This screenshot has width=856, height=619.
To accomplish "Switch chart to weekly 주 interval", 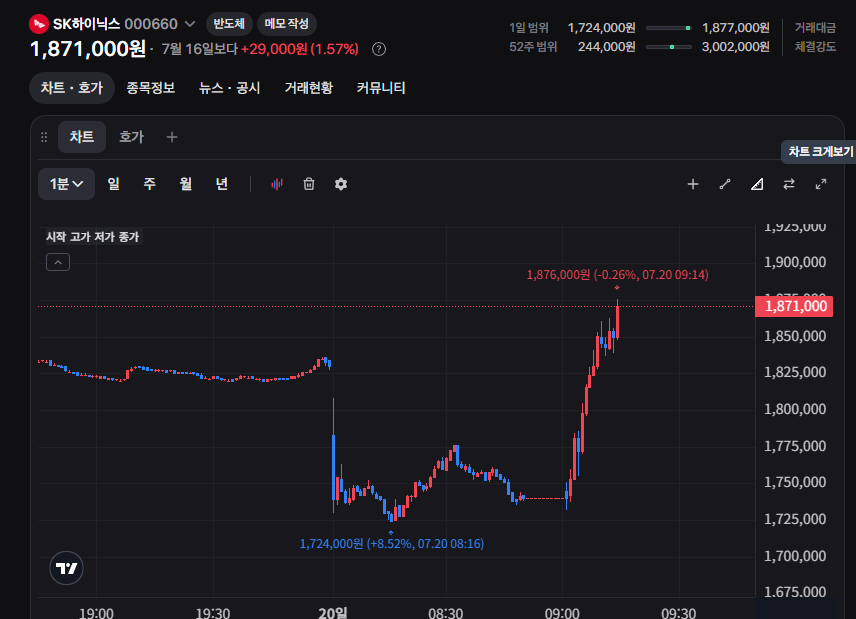I will [x=150, y=184].
